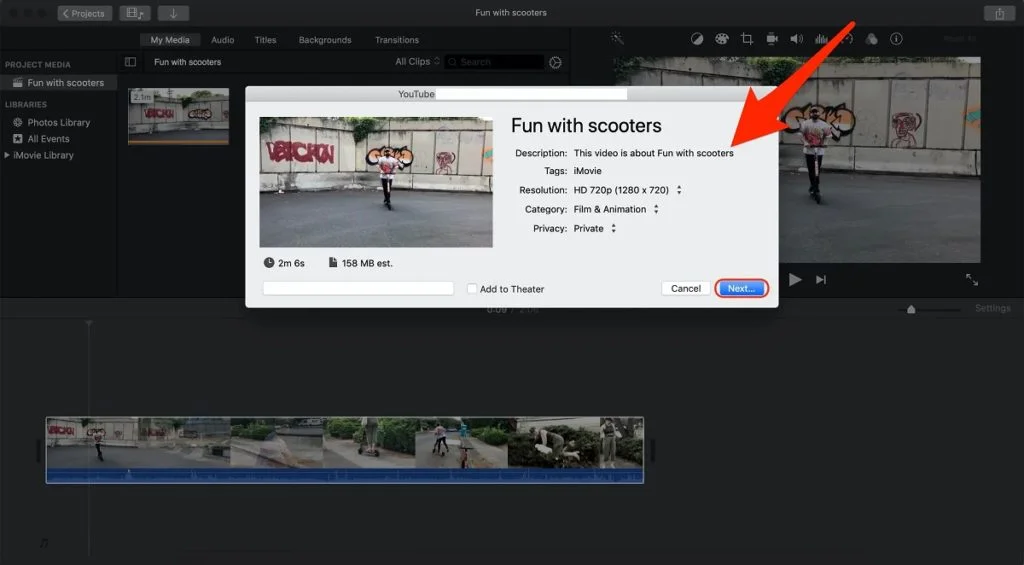Open the All Clips filter dropdown
Image resolution: width=1024 pixels, height=565 pixels.
(417, 62)
